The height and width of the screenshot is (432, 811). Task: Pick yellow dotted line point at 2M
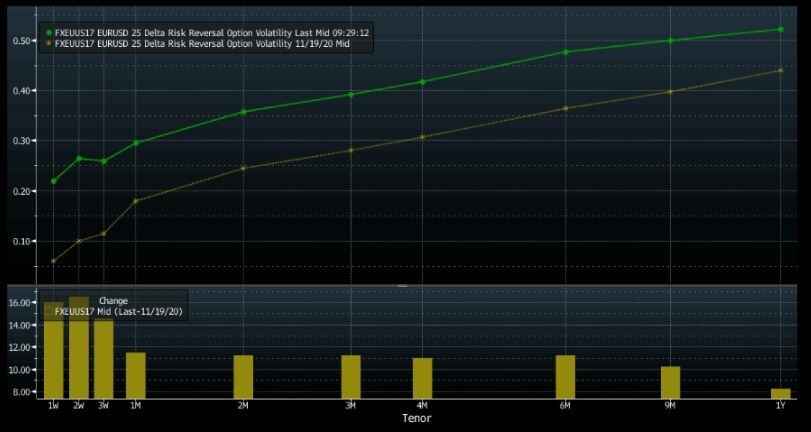pos(244,168)
